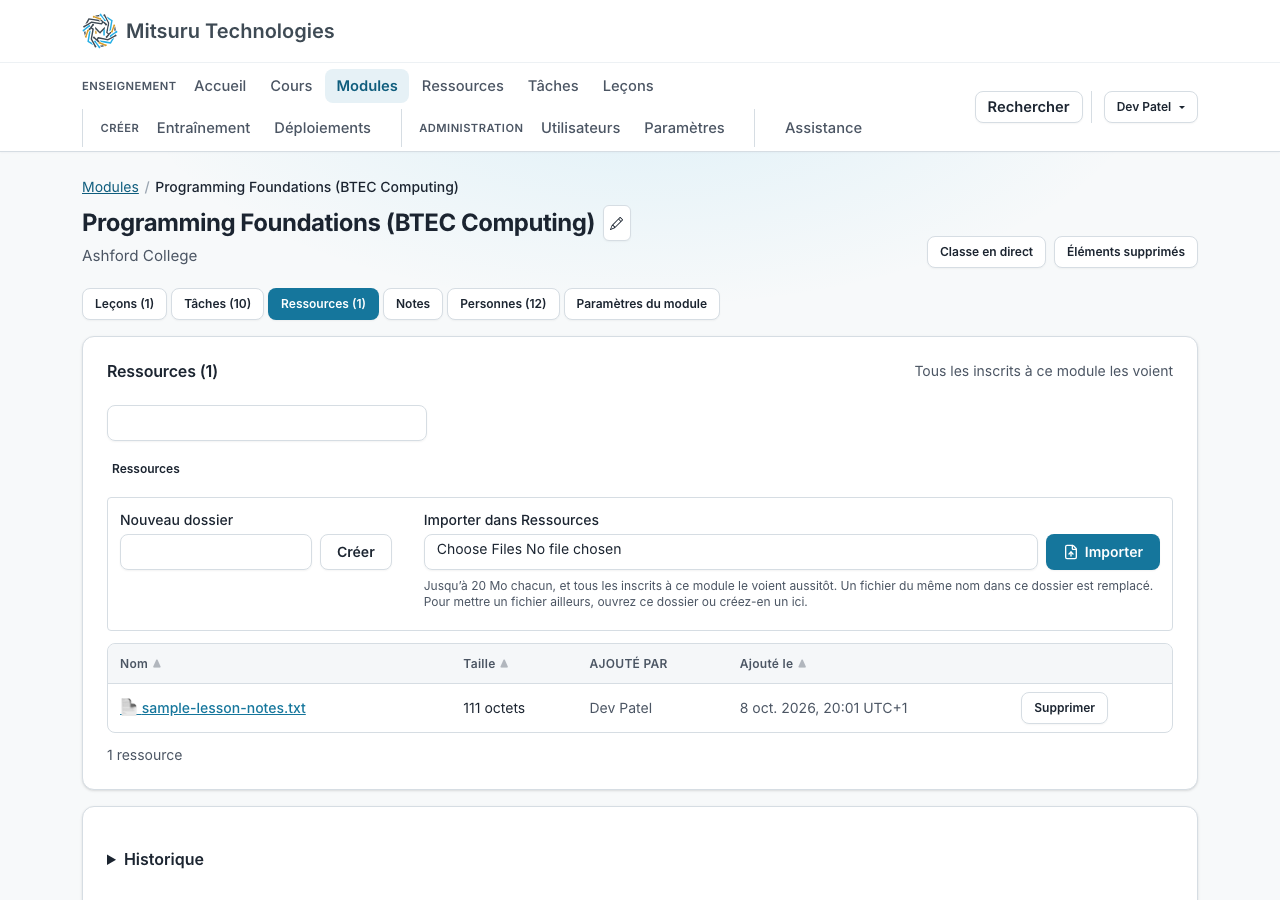
Task: Open the sample-lesson-notes.txt file link
Action: pos(223,708)
